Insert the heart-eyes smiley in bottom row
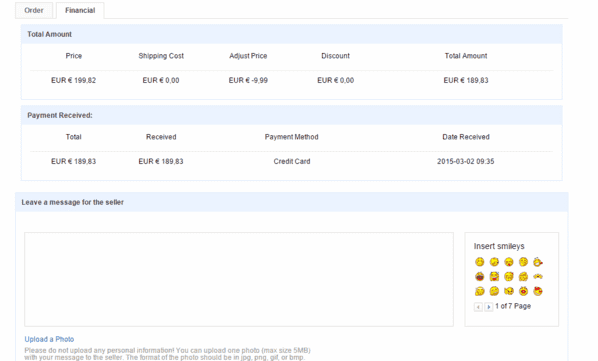This screenshot has height=361, width=598. pyautogui.click(x=538, y=291)
